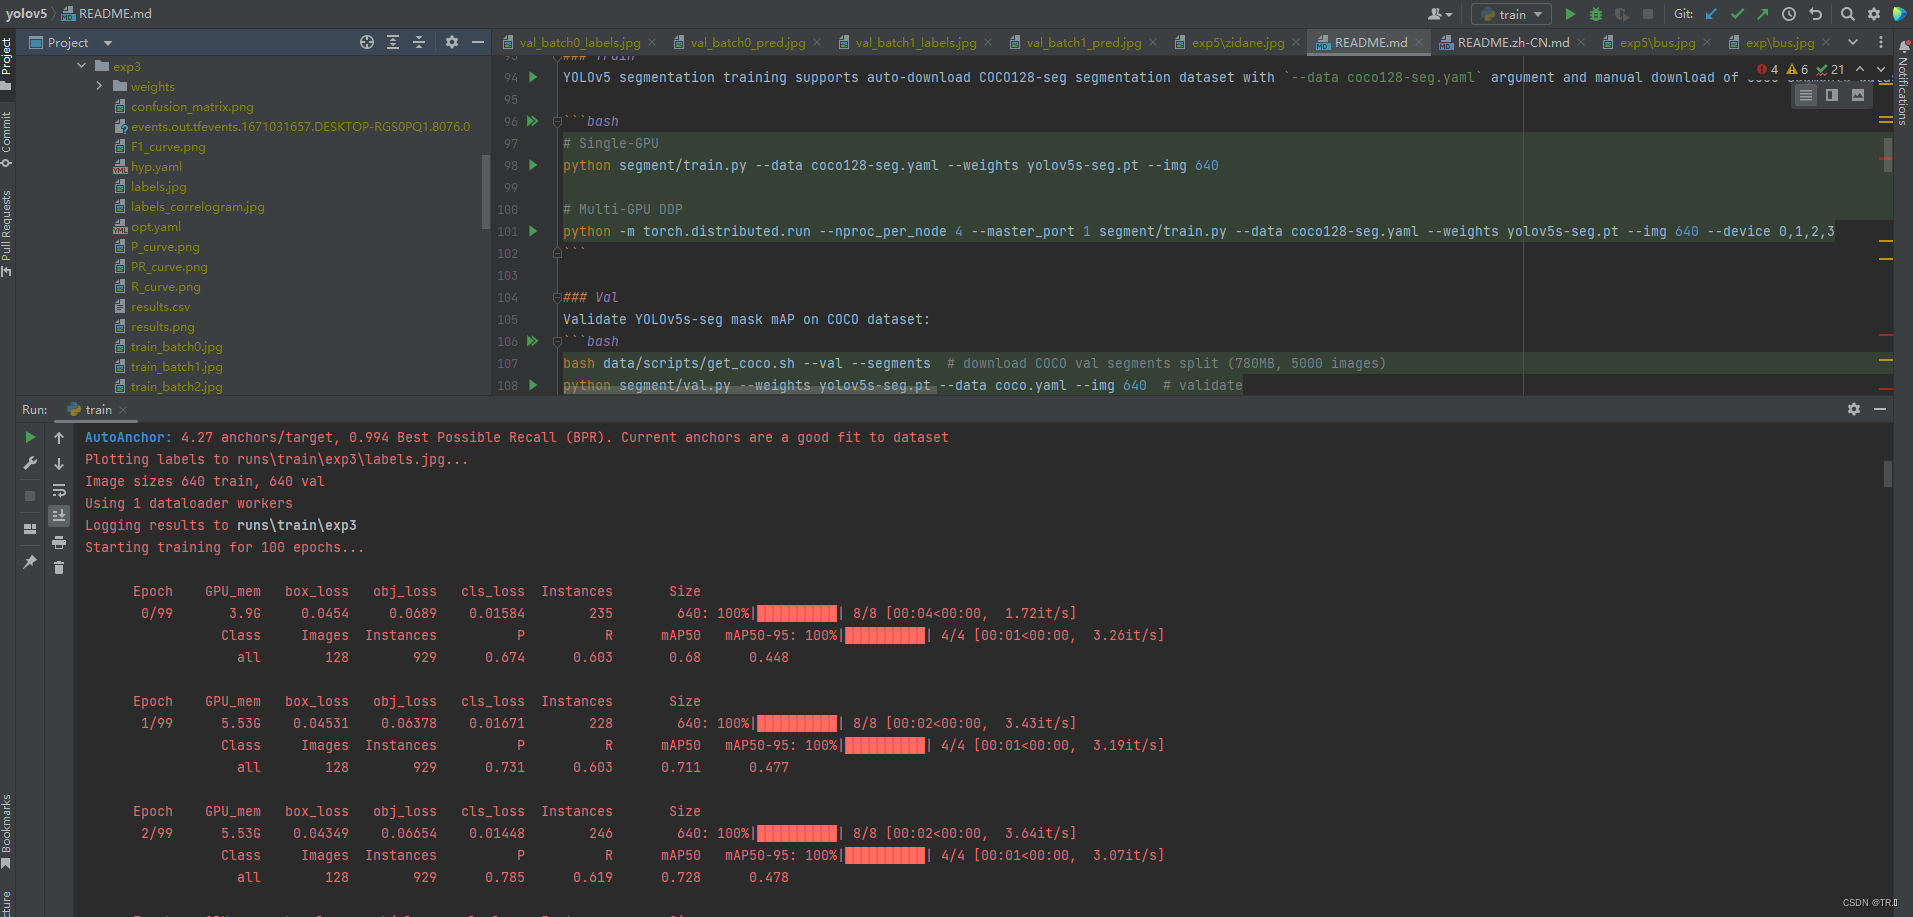Click Collapse All in Project panel header
This screenshot has height=917, width=1913.
pos(419,42)
